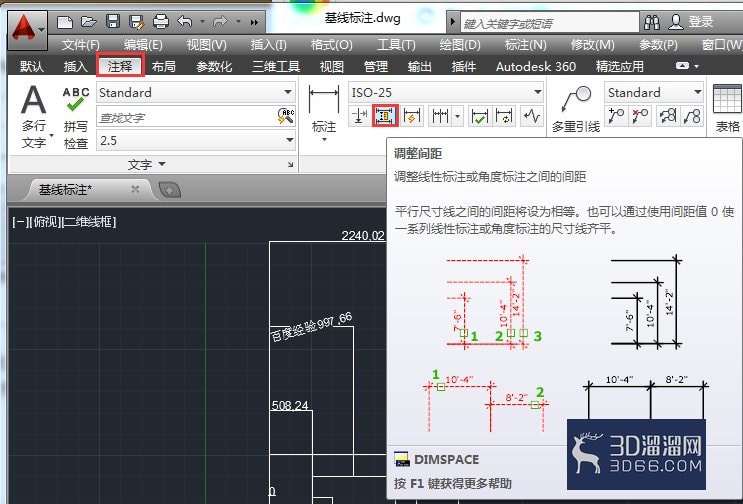The height and width of the screenshot is (504, 743).
Task: Expand the 文字 panel title
Action: coord(146,164)
